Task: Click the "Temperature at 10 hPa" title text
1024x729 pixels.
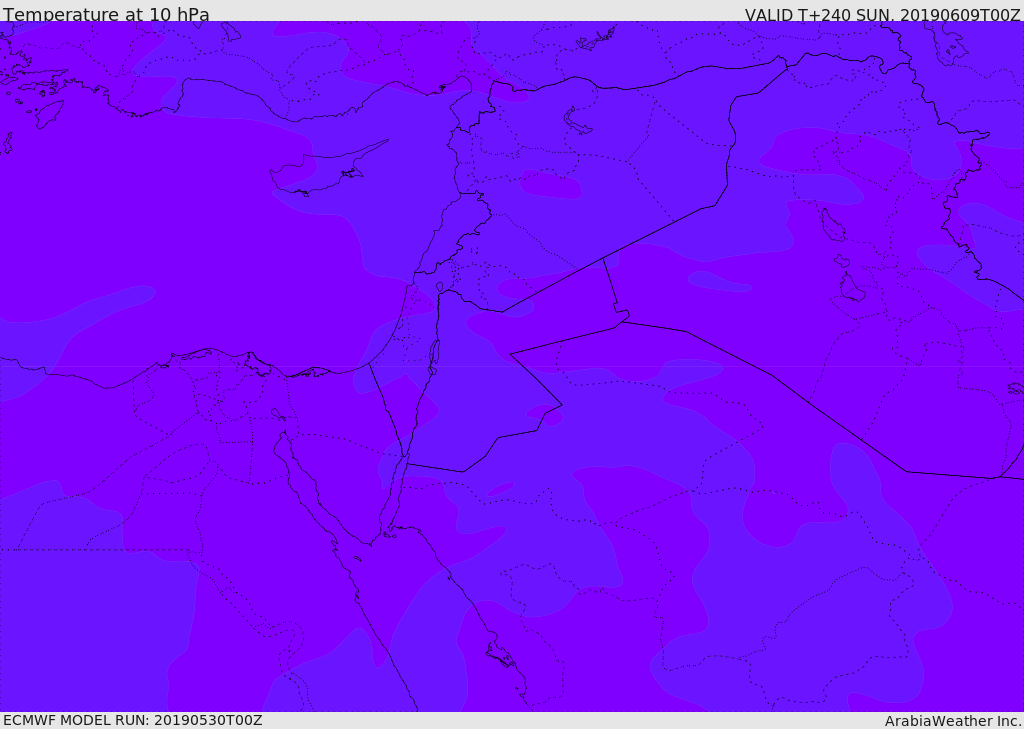Action: [106, 14]
